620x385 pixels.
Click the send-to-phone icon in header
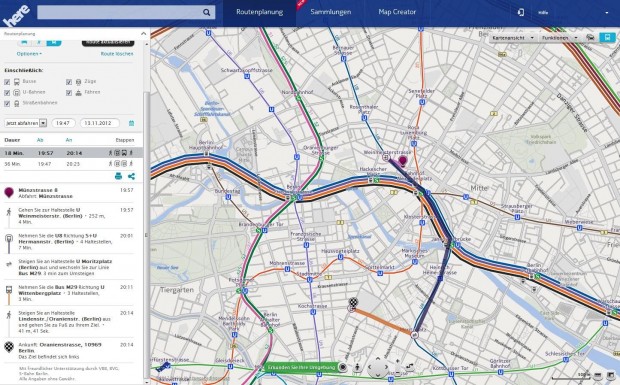[x=521, y=12]
